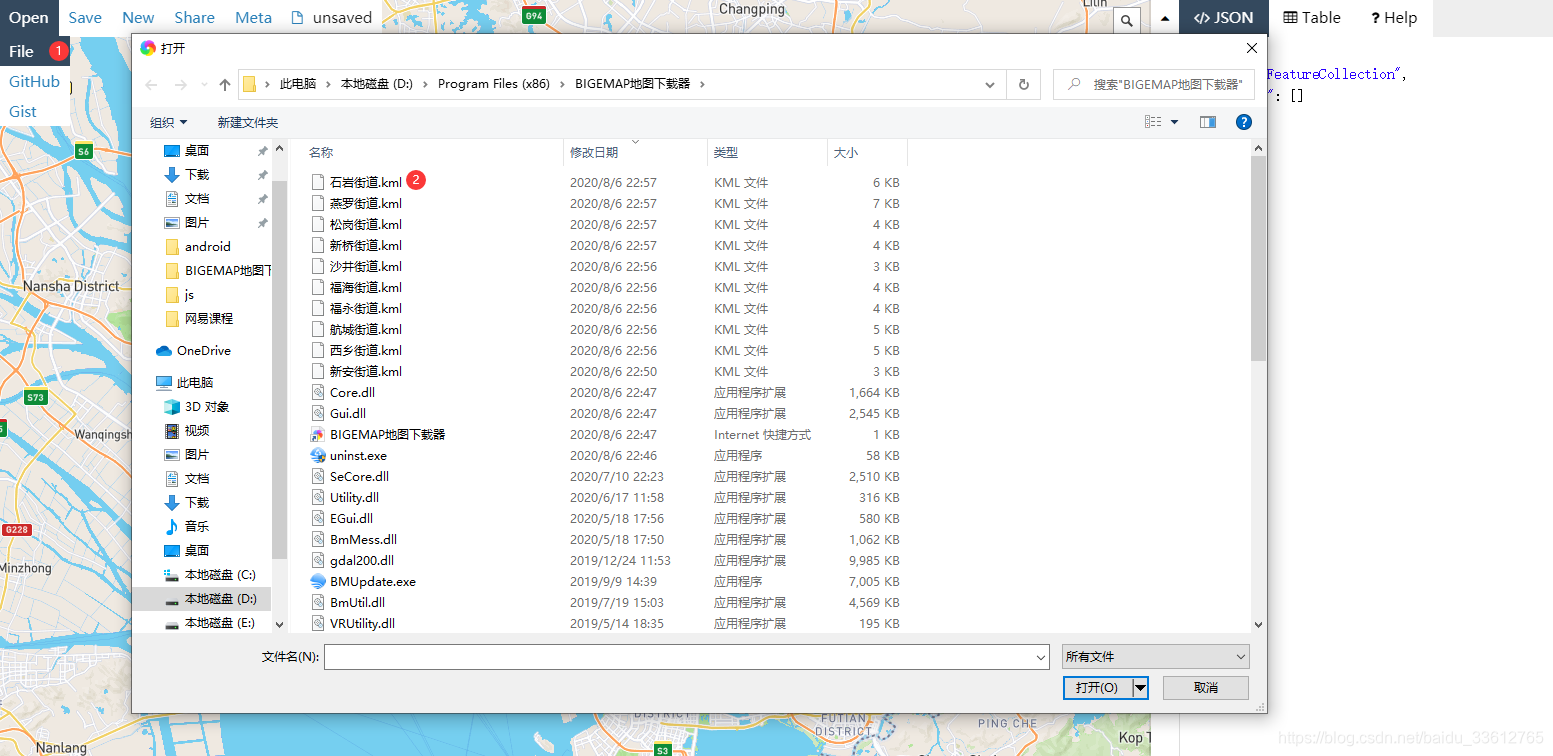Open recent locations dropdown arrow
Image resolution: width=1553 pixels, height=756 pixels.
[205, 85]
